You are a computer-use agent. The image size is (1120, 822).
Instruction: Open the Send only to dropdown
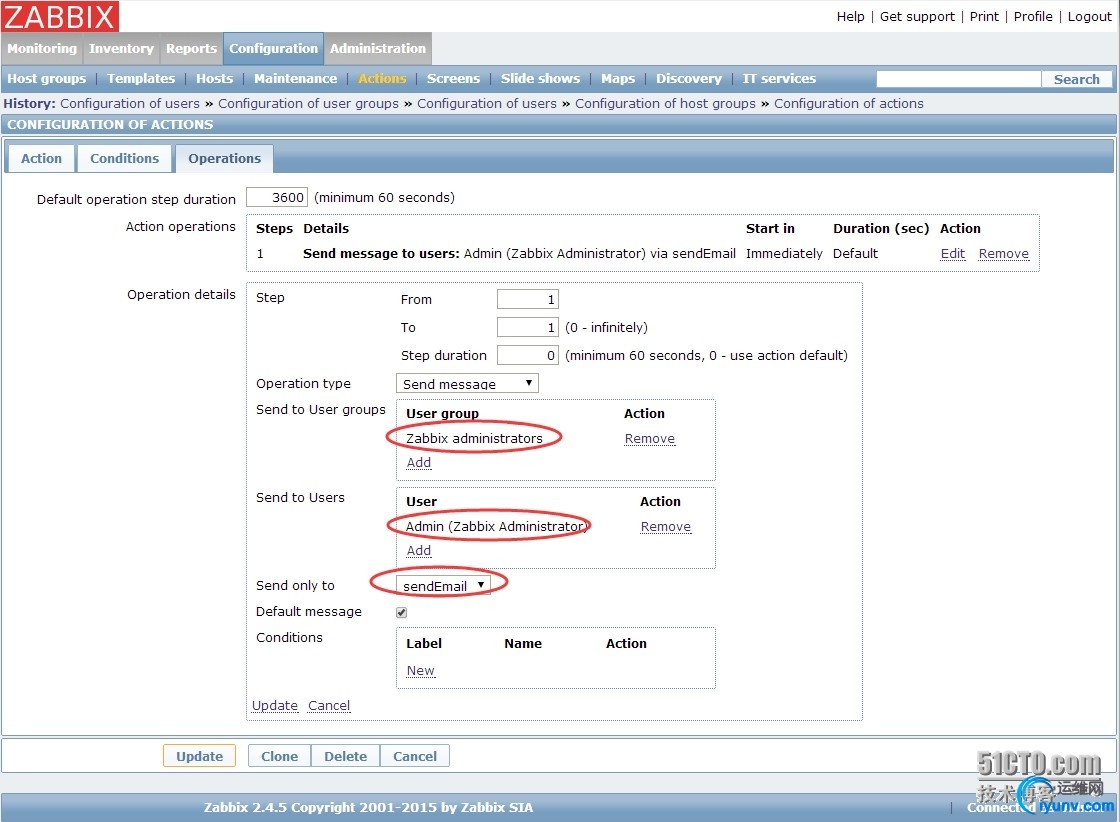(x=443, y=585)
